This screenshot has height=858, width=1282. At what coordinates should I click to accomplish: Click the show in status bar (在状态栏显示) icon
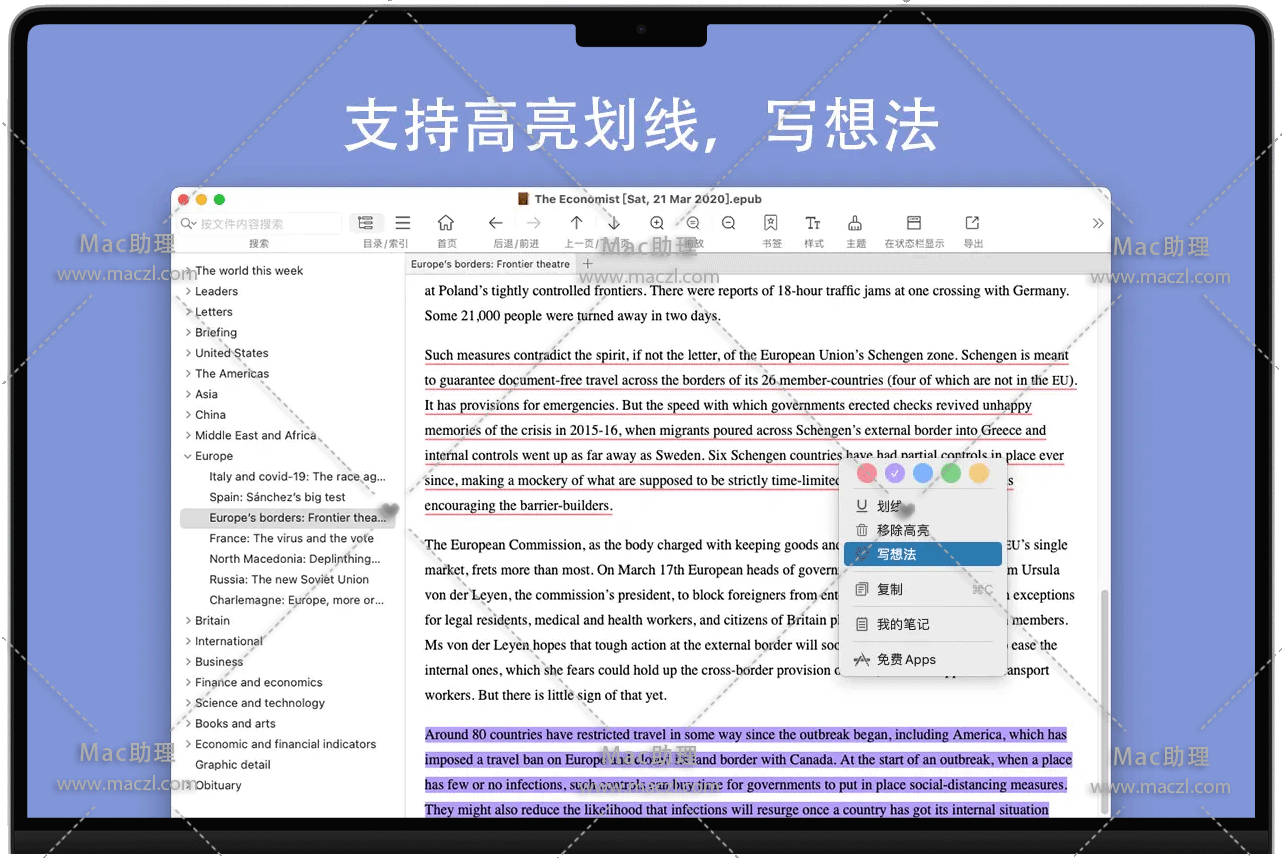click(913, 223)
